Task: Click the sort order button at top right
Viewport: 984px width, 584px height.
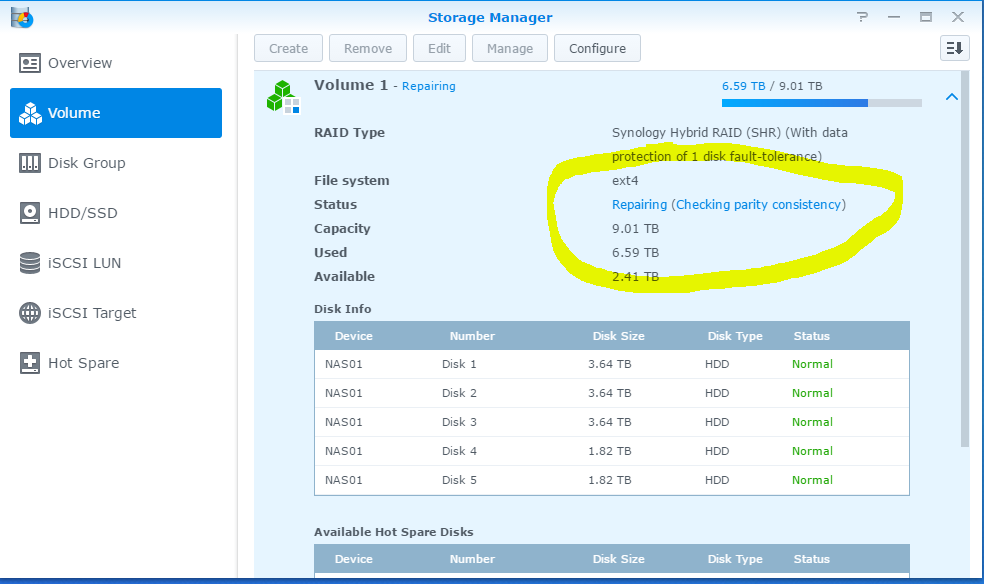Action: (x=954, y=48)
